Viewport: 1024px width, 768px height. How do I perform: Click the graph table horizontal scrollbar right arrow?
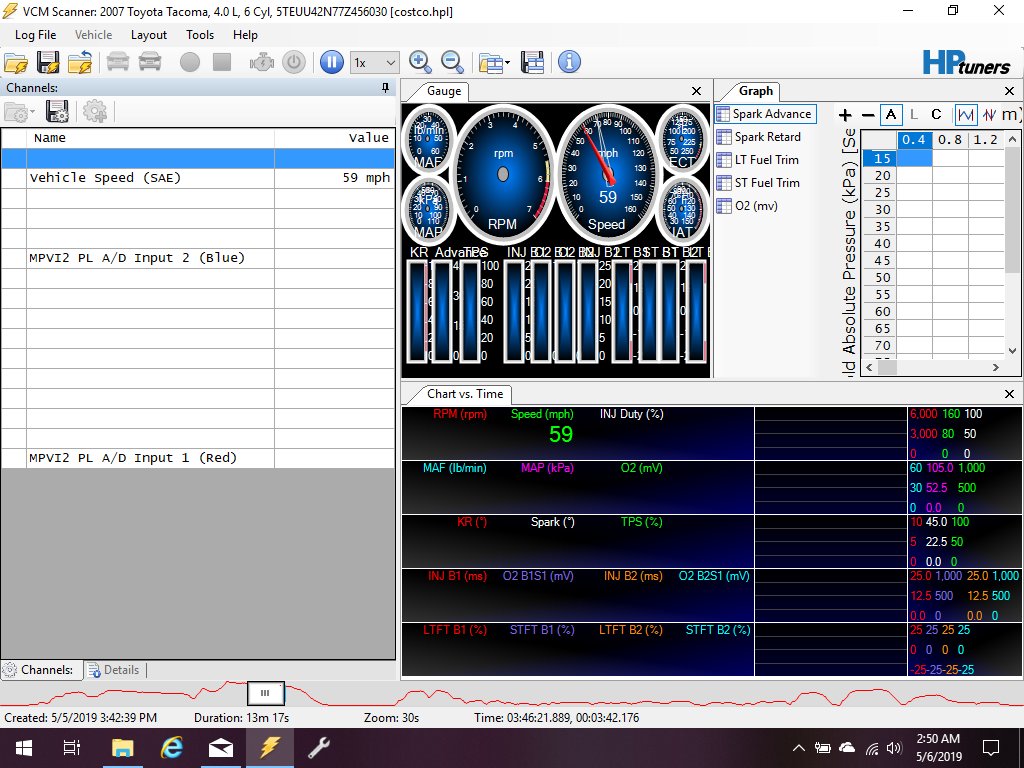point(995,367)
